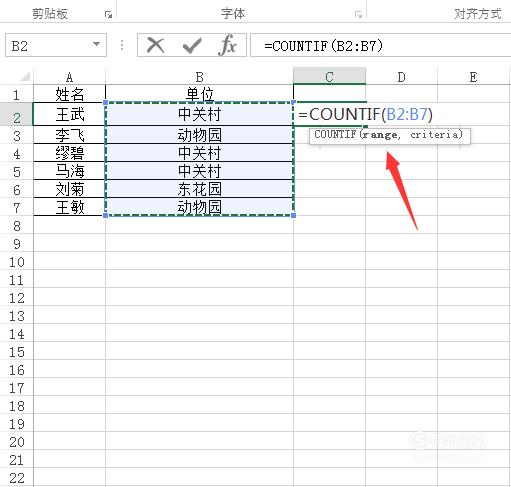This screenshot has width=511, height=487.
Task: Open the Insert Function fx dialog
Action: [x=228, y=45]
